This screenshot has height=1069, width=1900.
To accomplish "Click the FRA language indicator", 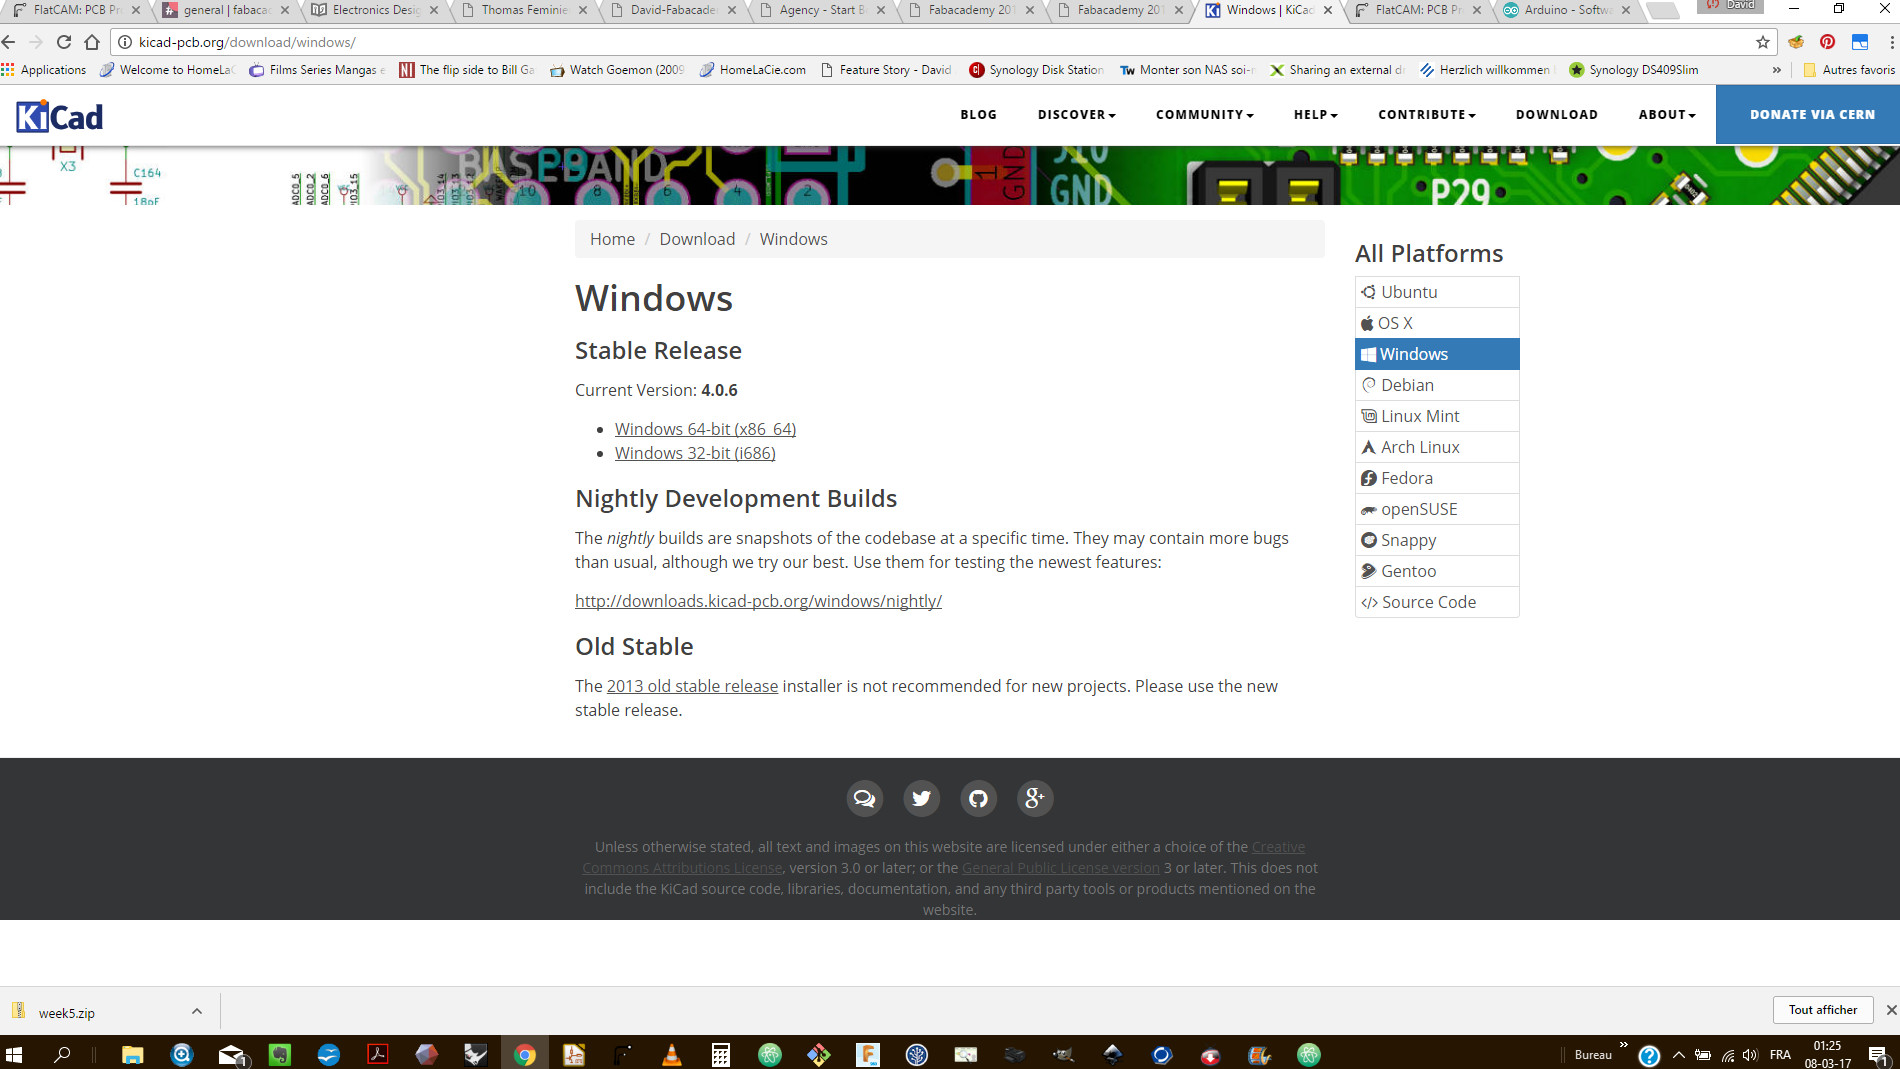I will (1780, 1055).
